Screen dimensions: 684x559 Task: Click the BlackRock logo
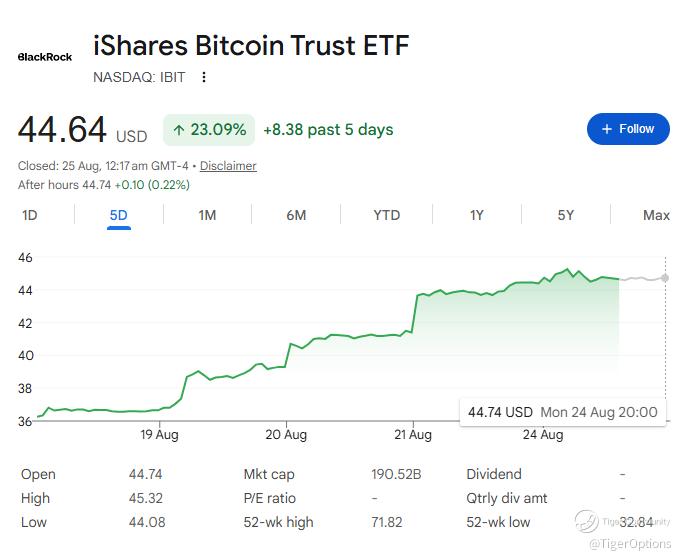pos(45,57)
